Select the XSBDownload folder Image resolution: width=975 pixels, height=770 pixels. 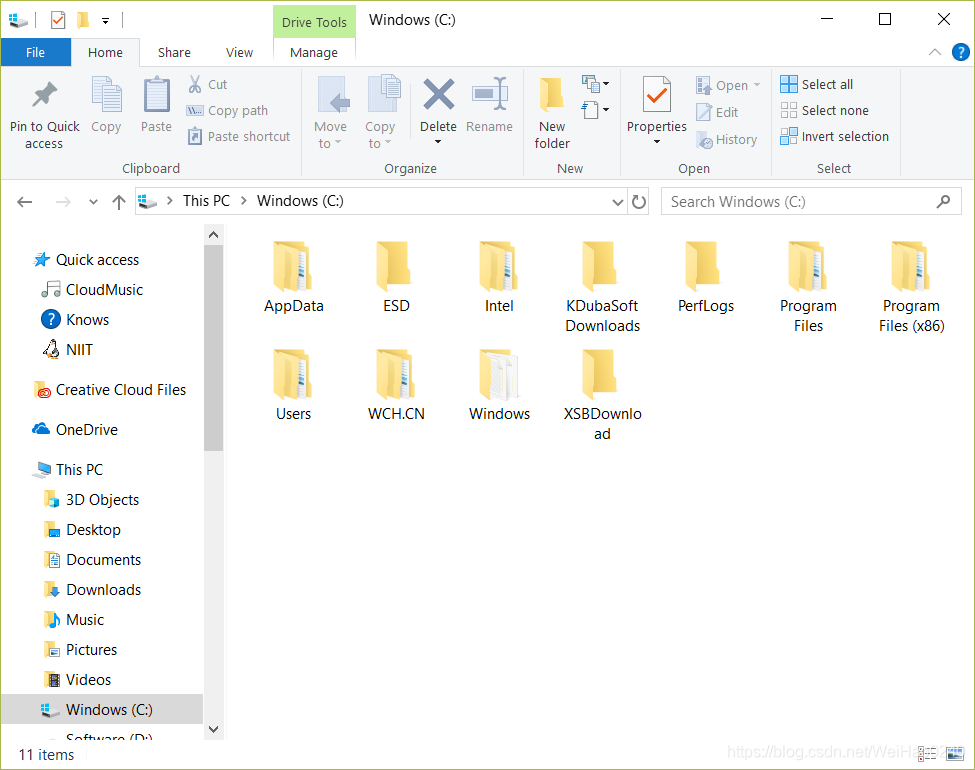pyautogui.click(x=602, y=395)
